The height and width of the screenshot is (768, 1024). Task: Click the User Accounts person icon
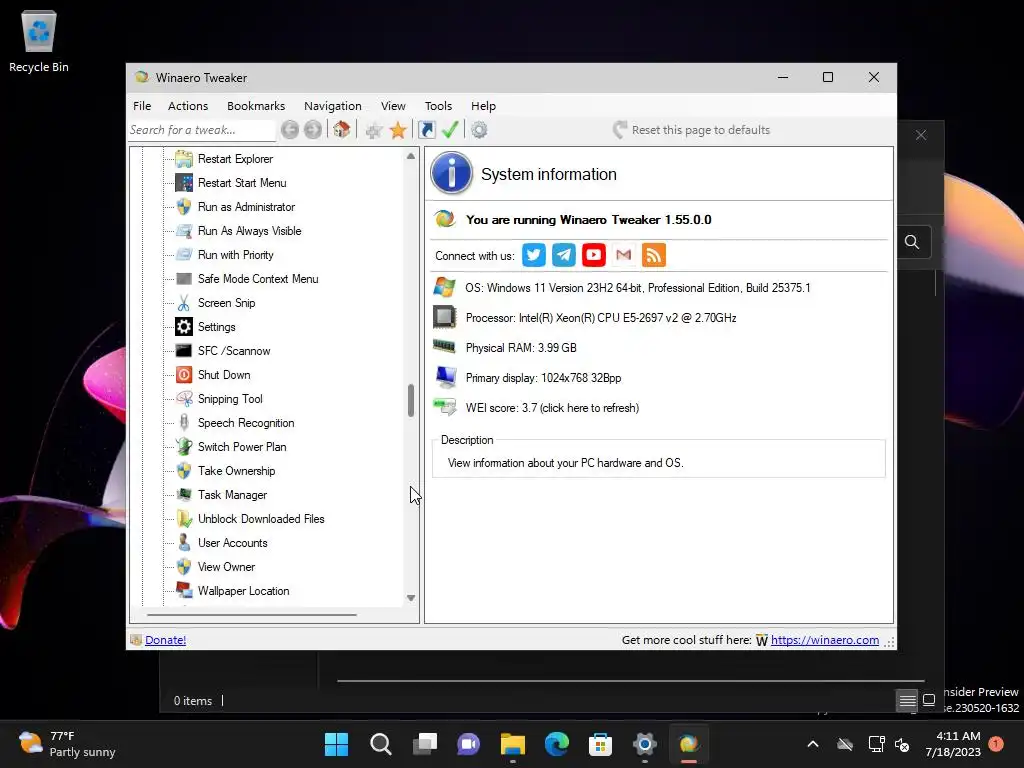(x=184, y=543)
